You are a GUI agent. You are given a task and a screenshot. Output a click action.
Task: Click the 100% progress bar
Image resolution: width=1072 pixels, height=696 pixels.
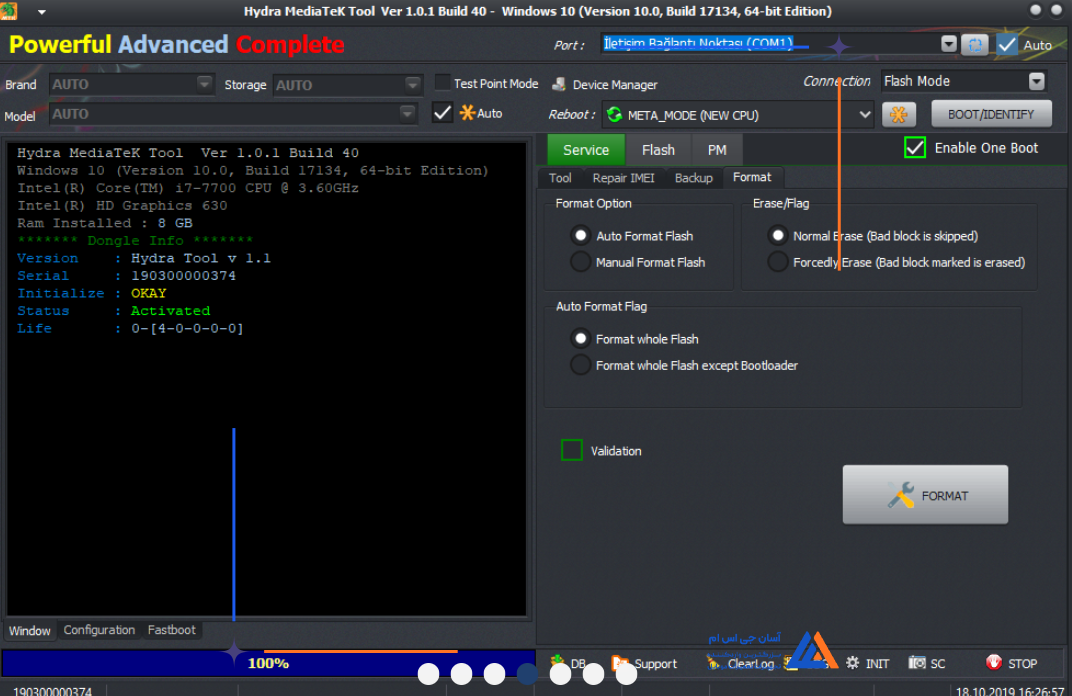click(268, 662)
